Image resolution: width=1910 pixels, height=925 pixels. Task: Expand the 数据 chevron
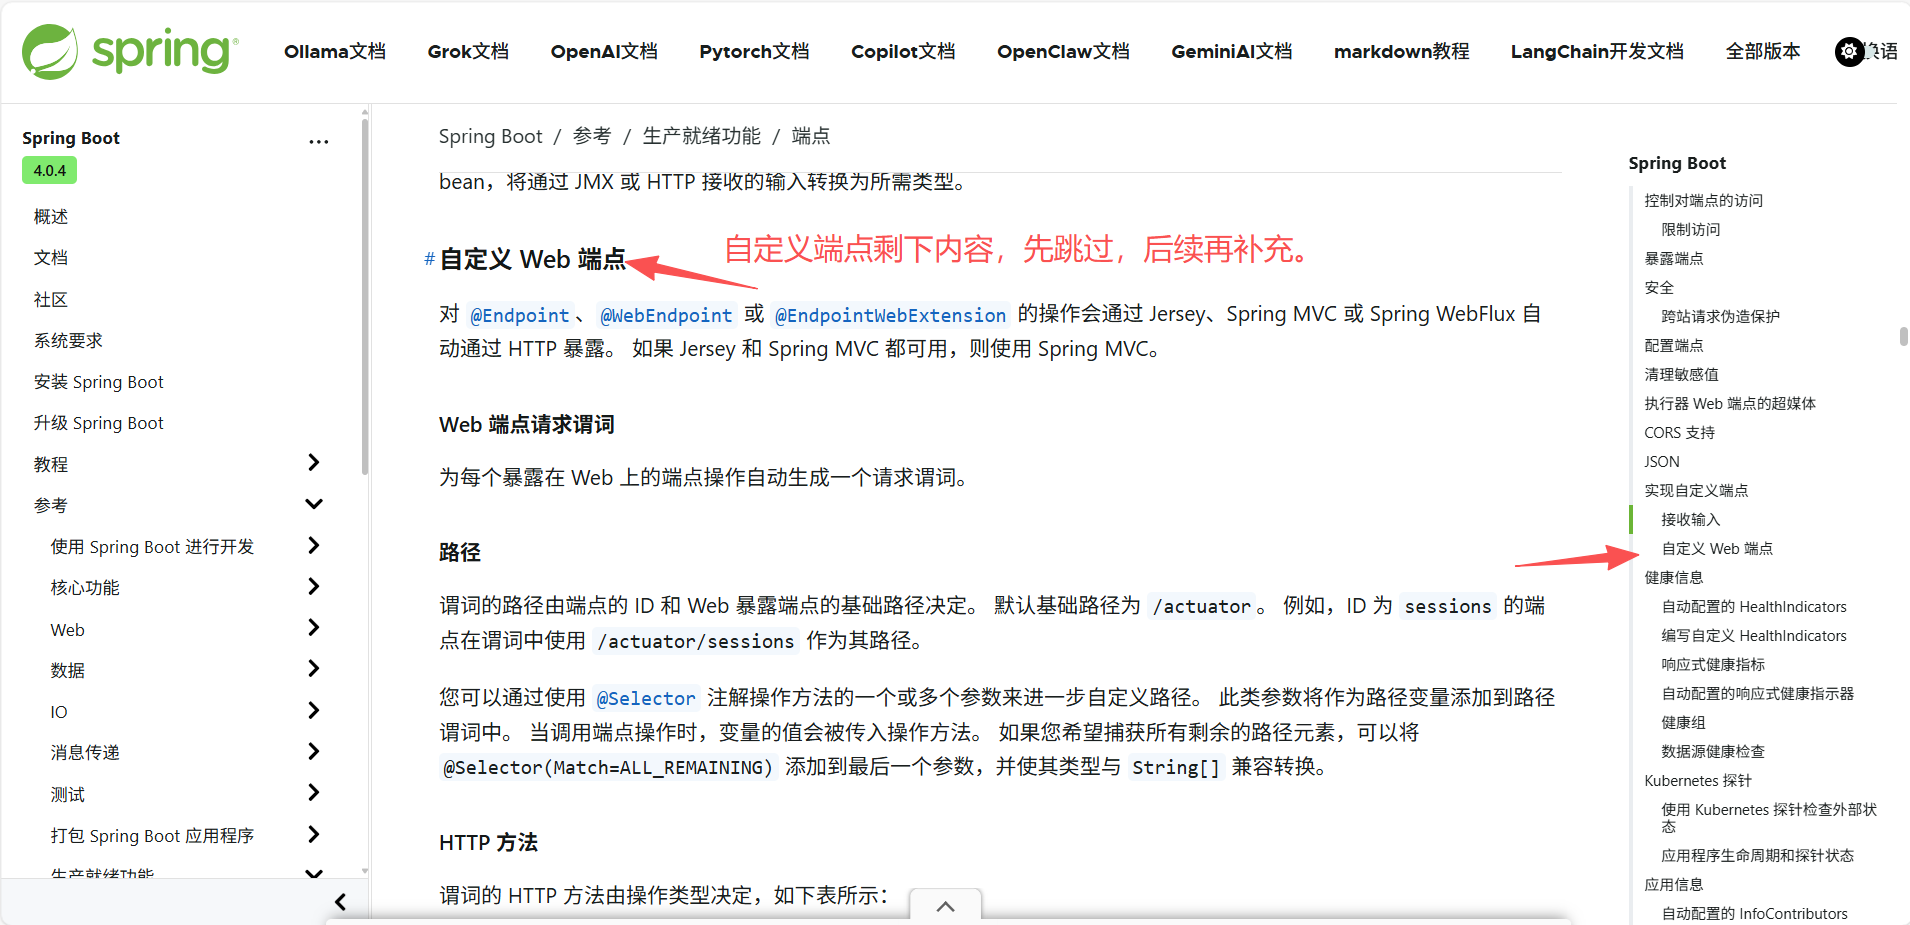point(314,669)
